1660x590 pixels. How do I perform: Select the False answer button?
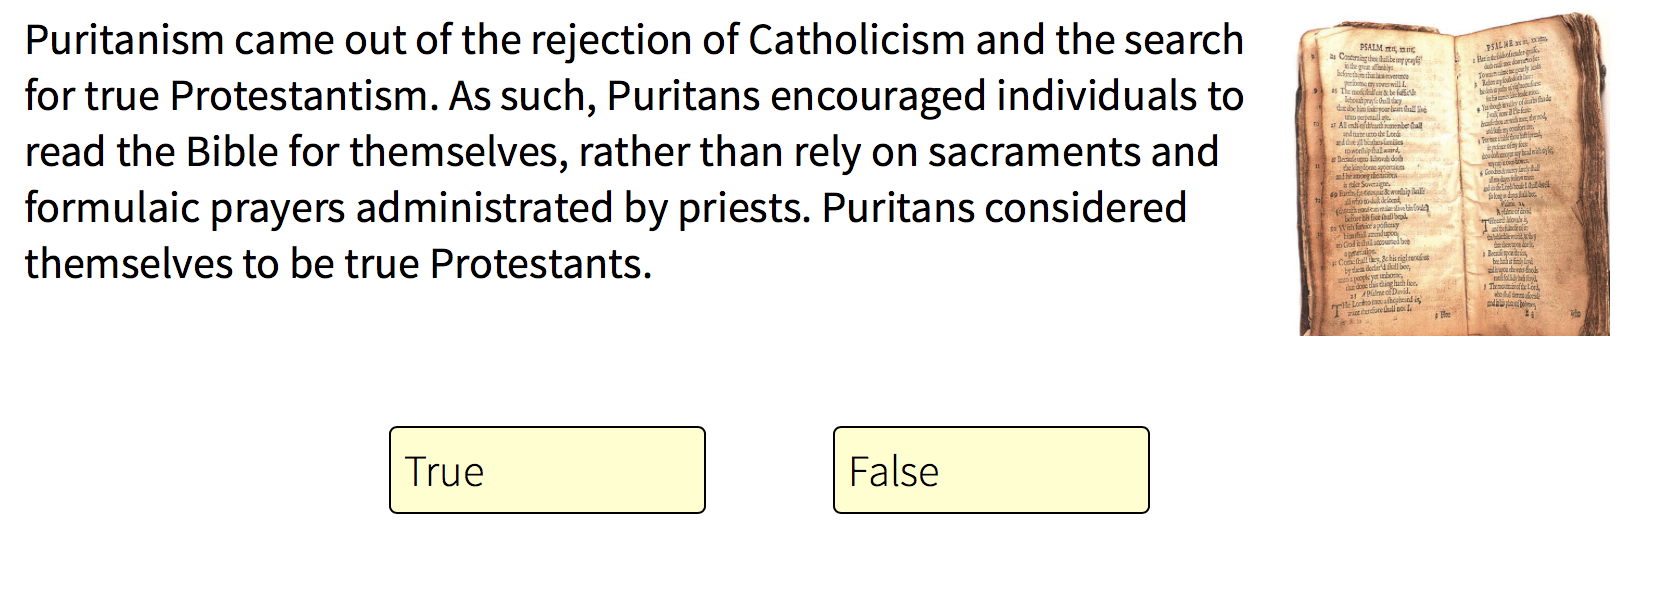click(991, 470)
